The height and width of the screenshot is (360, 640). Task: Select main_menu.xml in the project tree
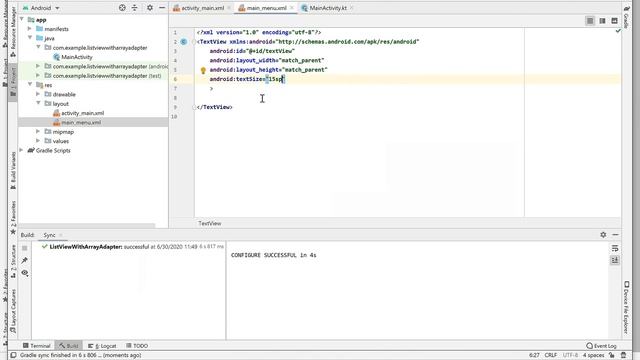tap(81, 122)
